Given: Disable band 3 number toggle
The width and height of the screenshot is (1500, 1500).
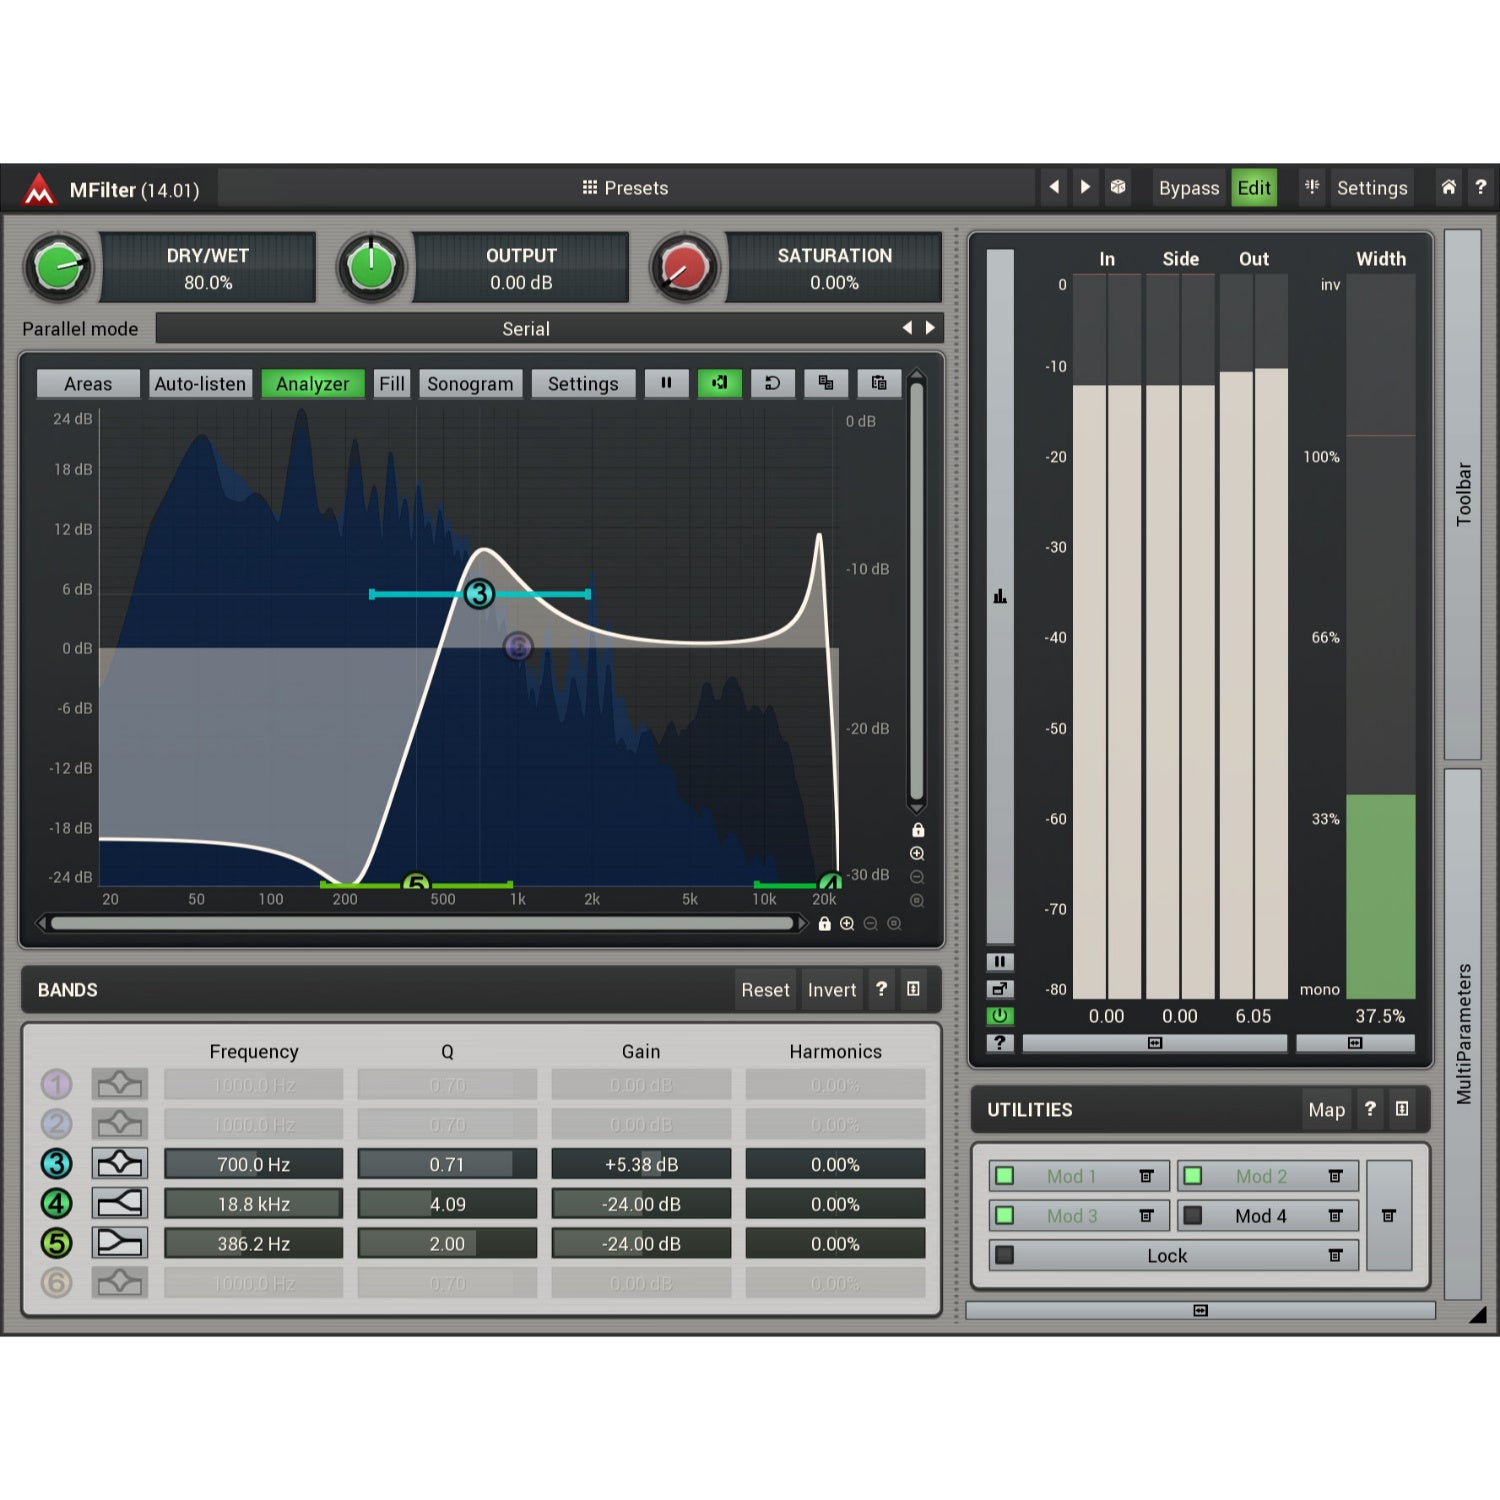Looking at the screenshot, I should [57, 1164].
